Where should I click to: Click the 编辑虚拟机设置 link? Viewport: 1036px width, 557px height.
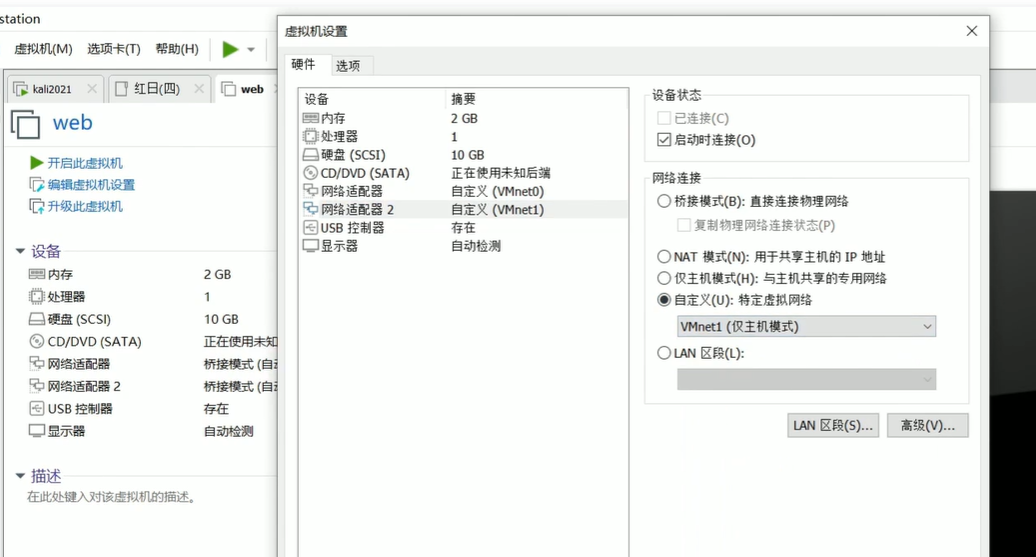[90, 185]
